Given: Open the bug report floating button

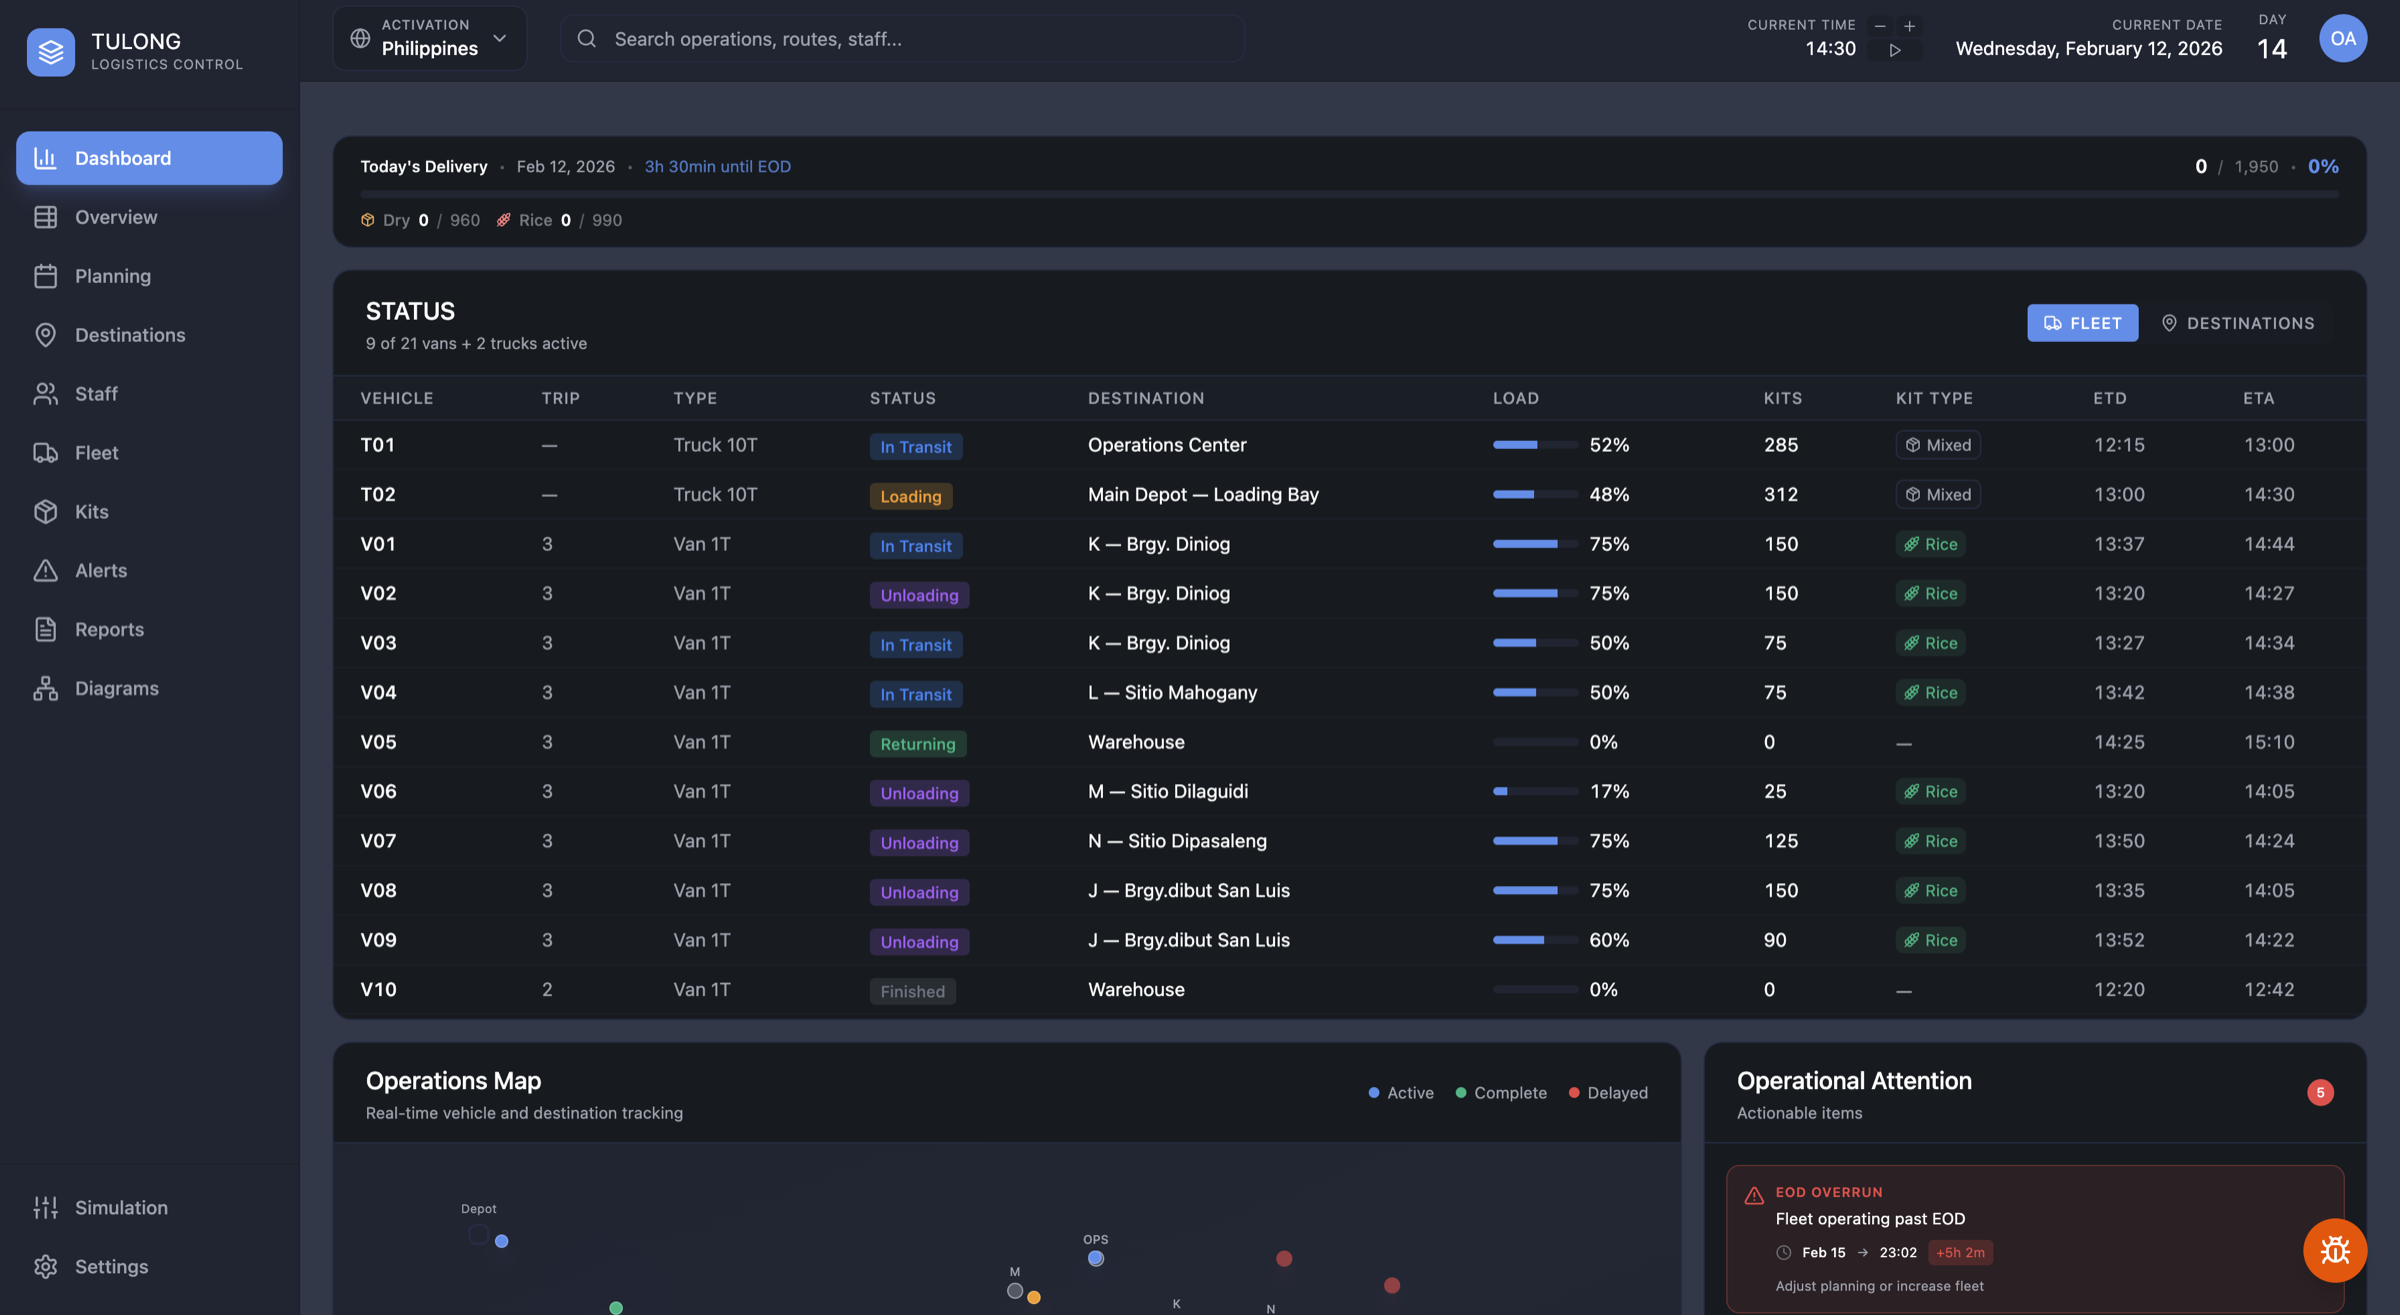Looking at the screenshot, I should (x=2335, y=1250).
